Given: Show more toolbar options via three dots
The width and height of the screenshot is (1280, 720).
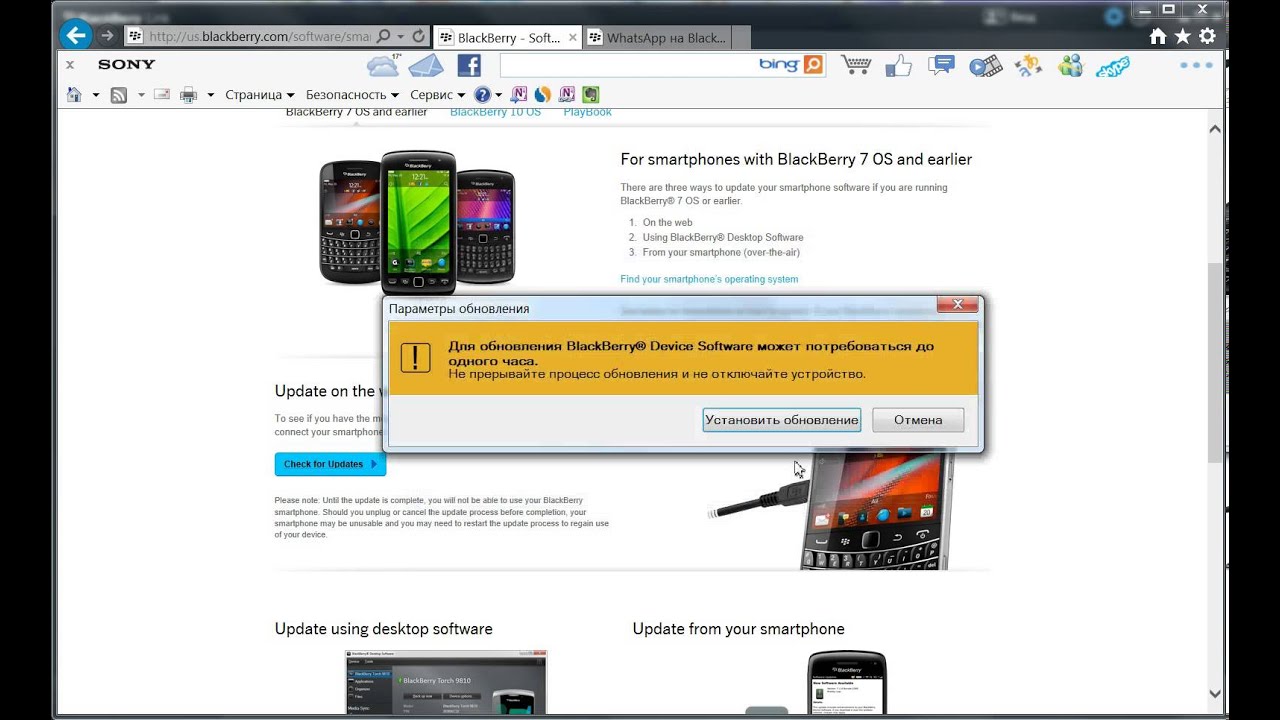Looking at the screenshot, I should click(1196, 65).
